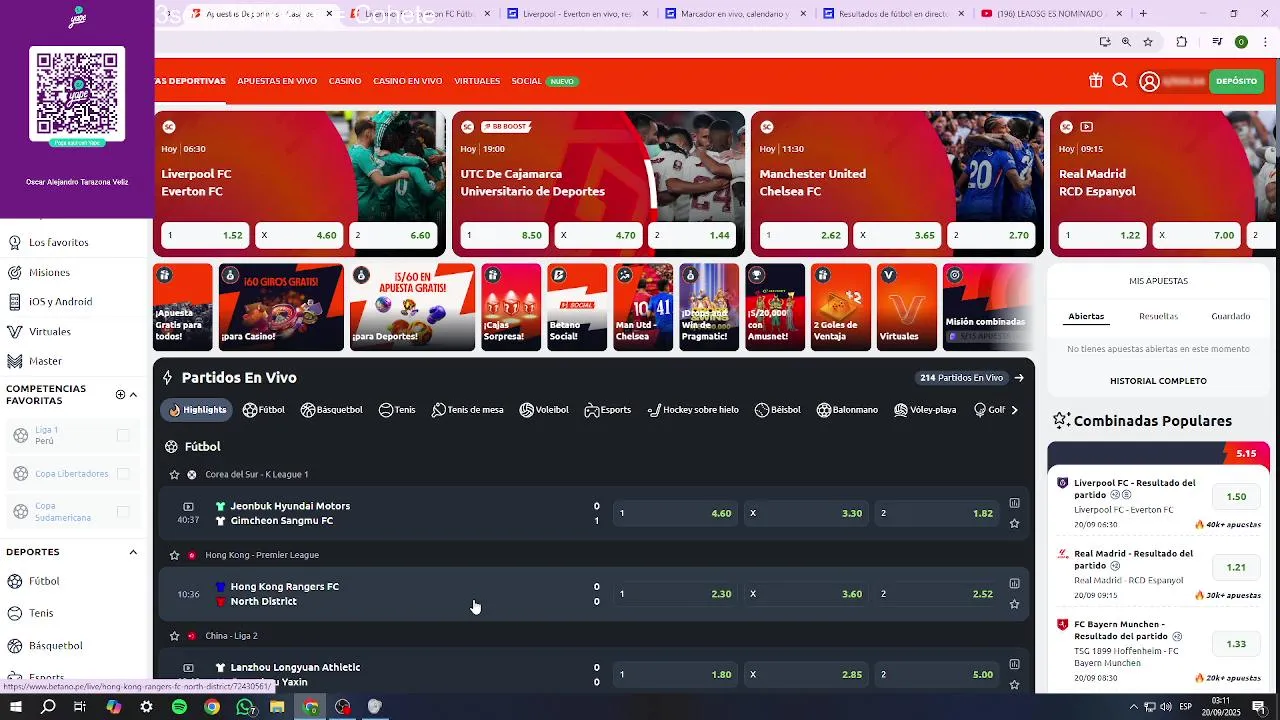The width and height of the screenshot is (1280, 720).
Task: Bet on North District win at 2.52
Action: [x=937, y=594]
